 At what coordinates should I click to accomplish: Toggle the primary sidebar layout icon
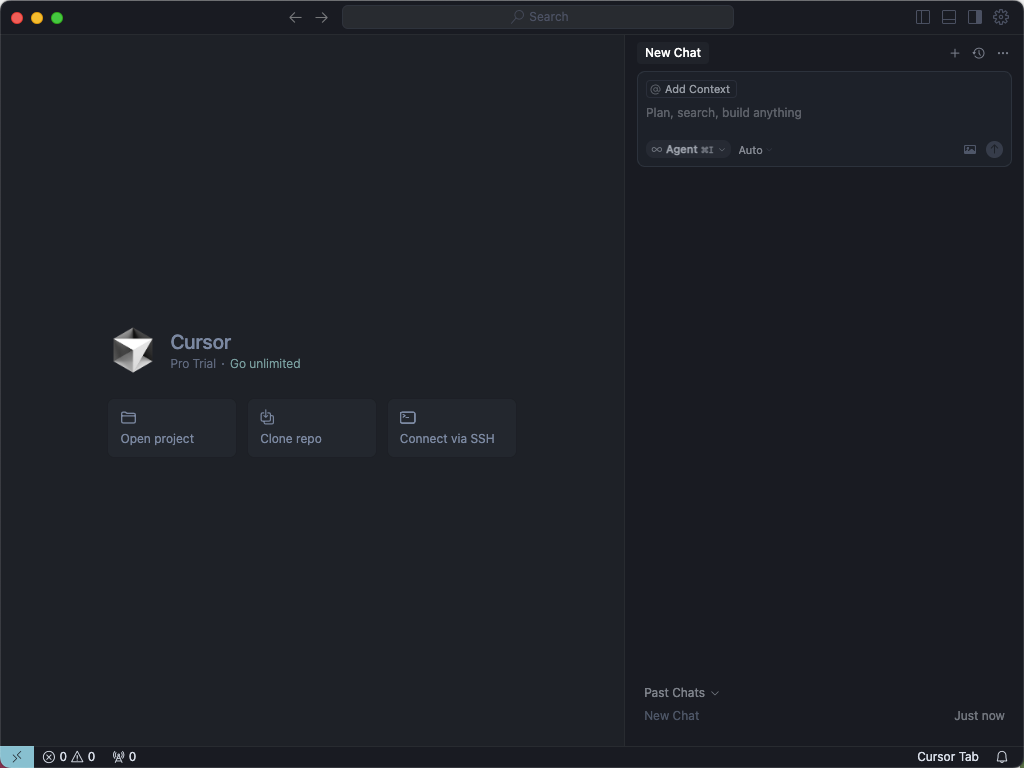coord(922,17)
